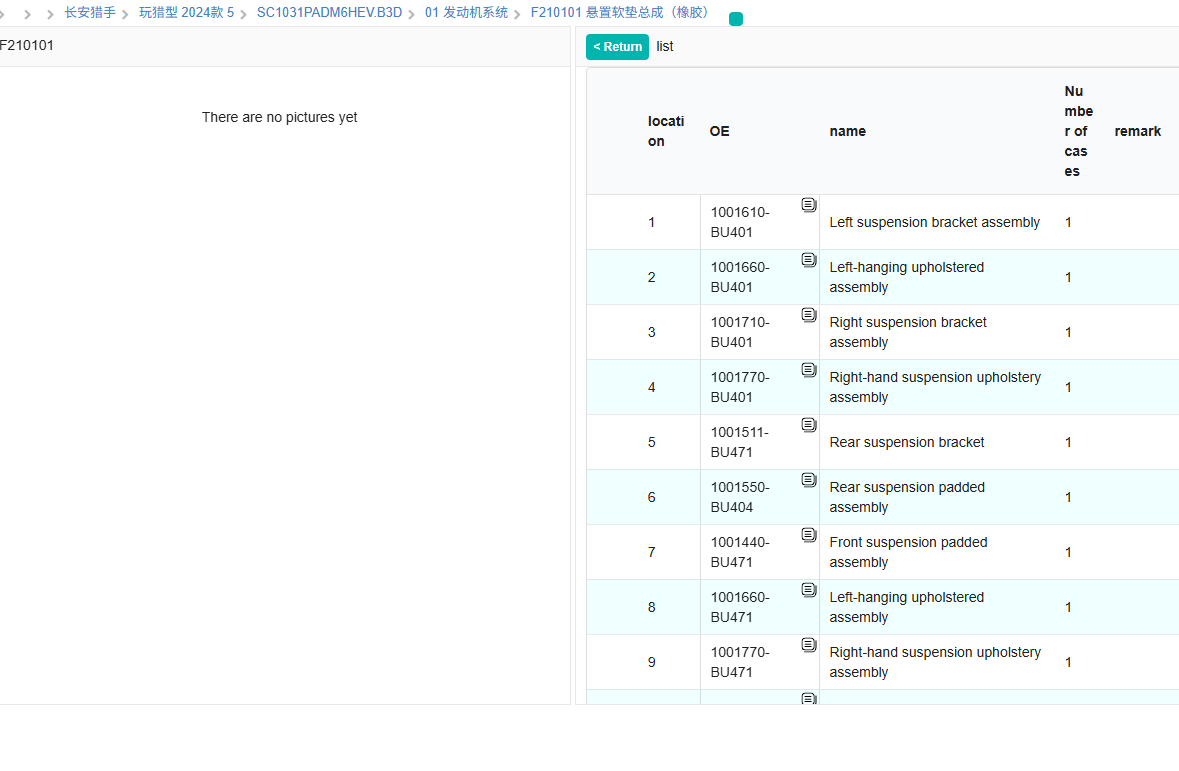The height and width of the screenshot is (771, 1179).
Task: Open SC1031PADM6HEV.B3D breadcrumb link
Action: coord(329,13)
